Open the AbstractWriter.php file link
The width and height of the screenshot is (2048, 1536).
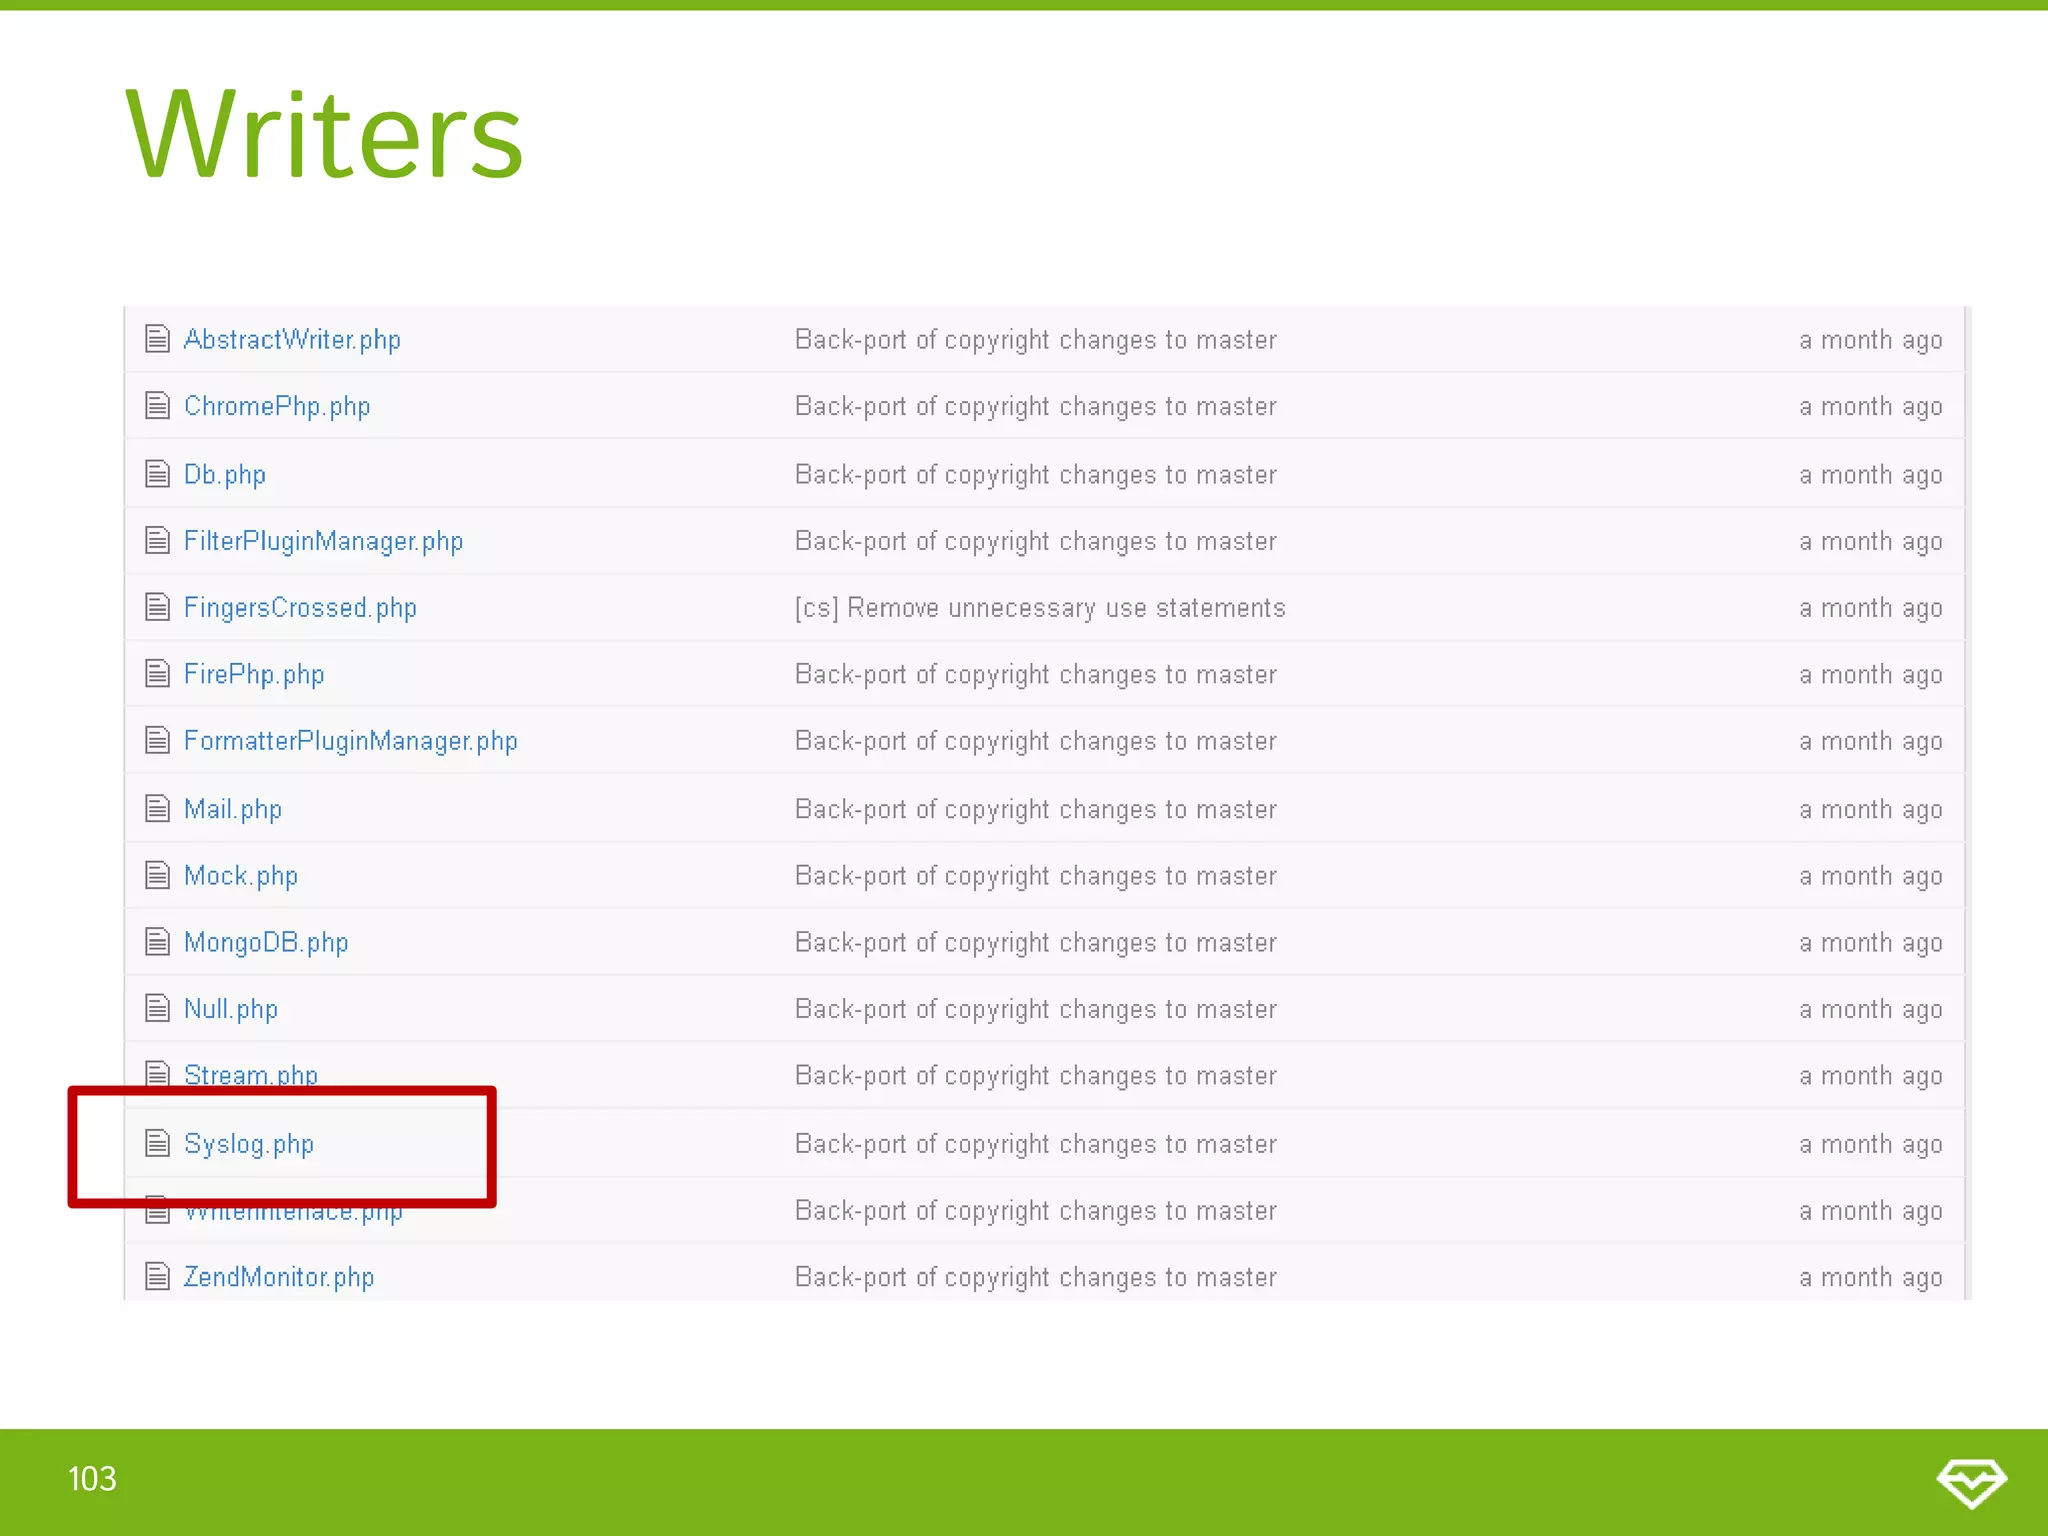(x=292, y=340)
